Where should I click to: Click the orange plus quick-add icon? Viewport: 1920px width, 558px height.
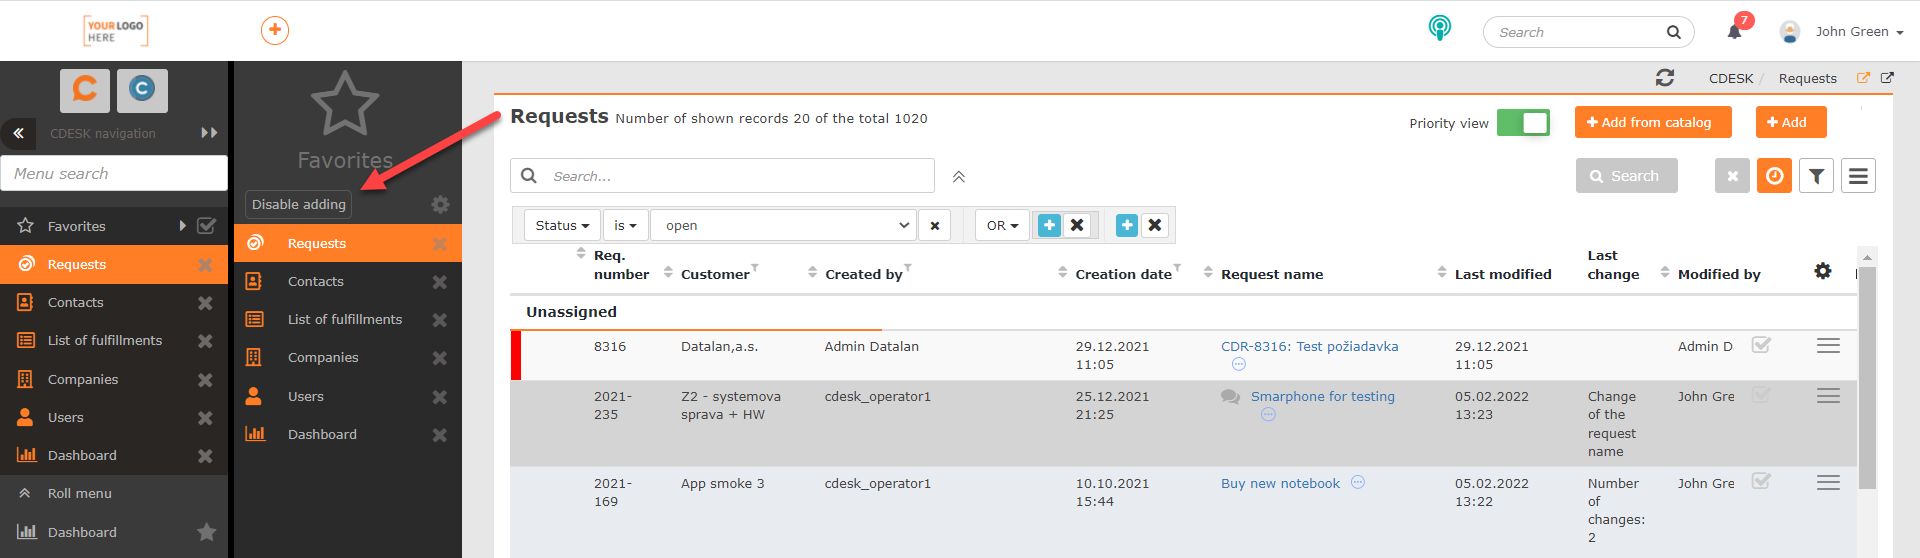tap(275, 30)
